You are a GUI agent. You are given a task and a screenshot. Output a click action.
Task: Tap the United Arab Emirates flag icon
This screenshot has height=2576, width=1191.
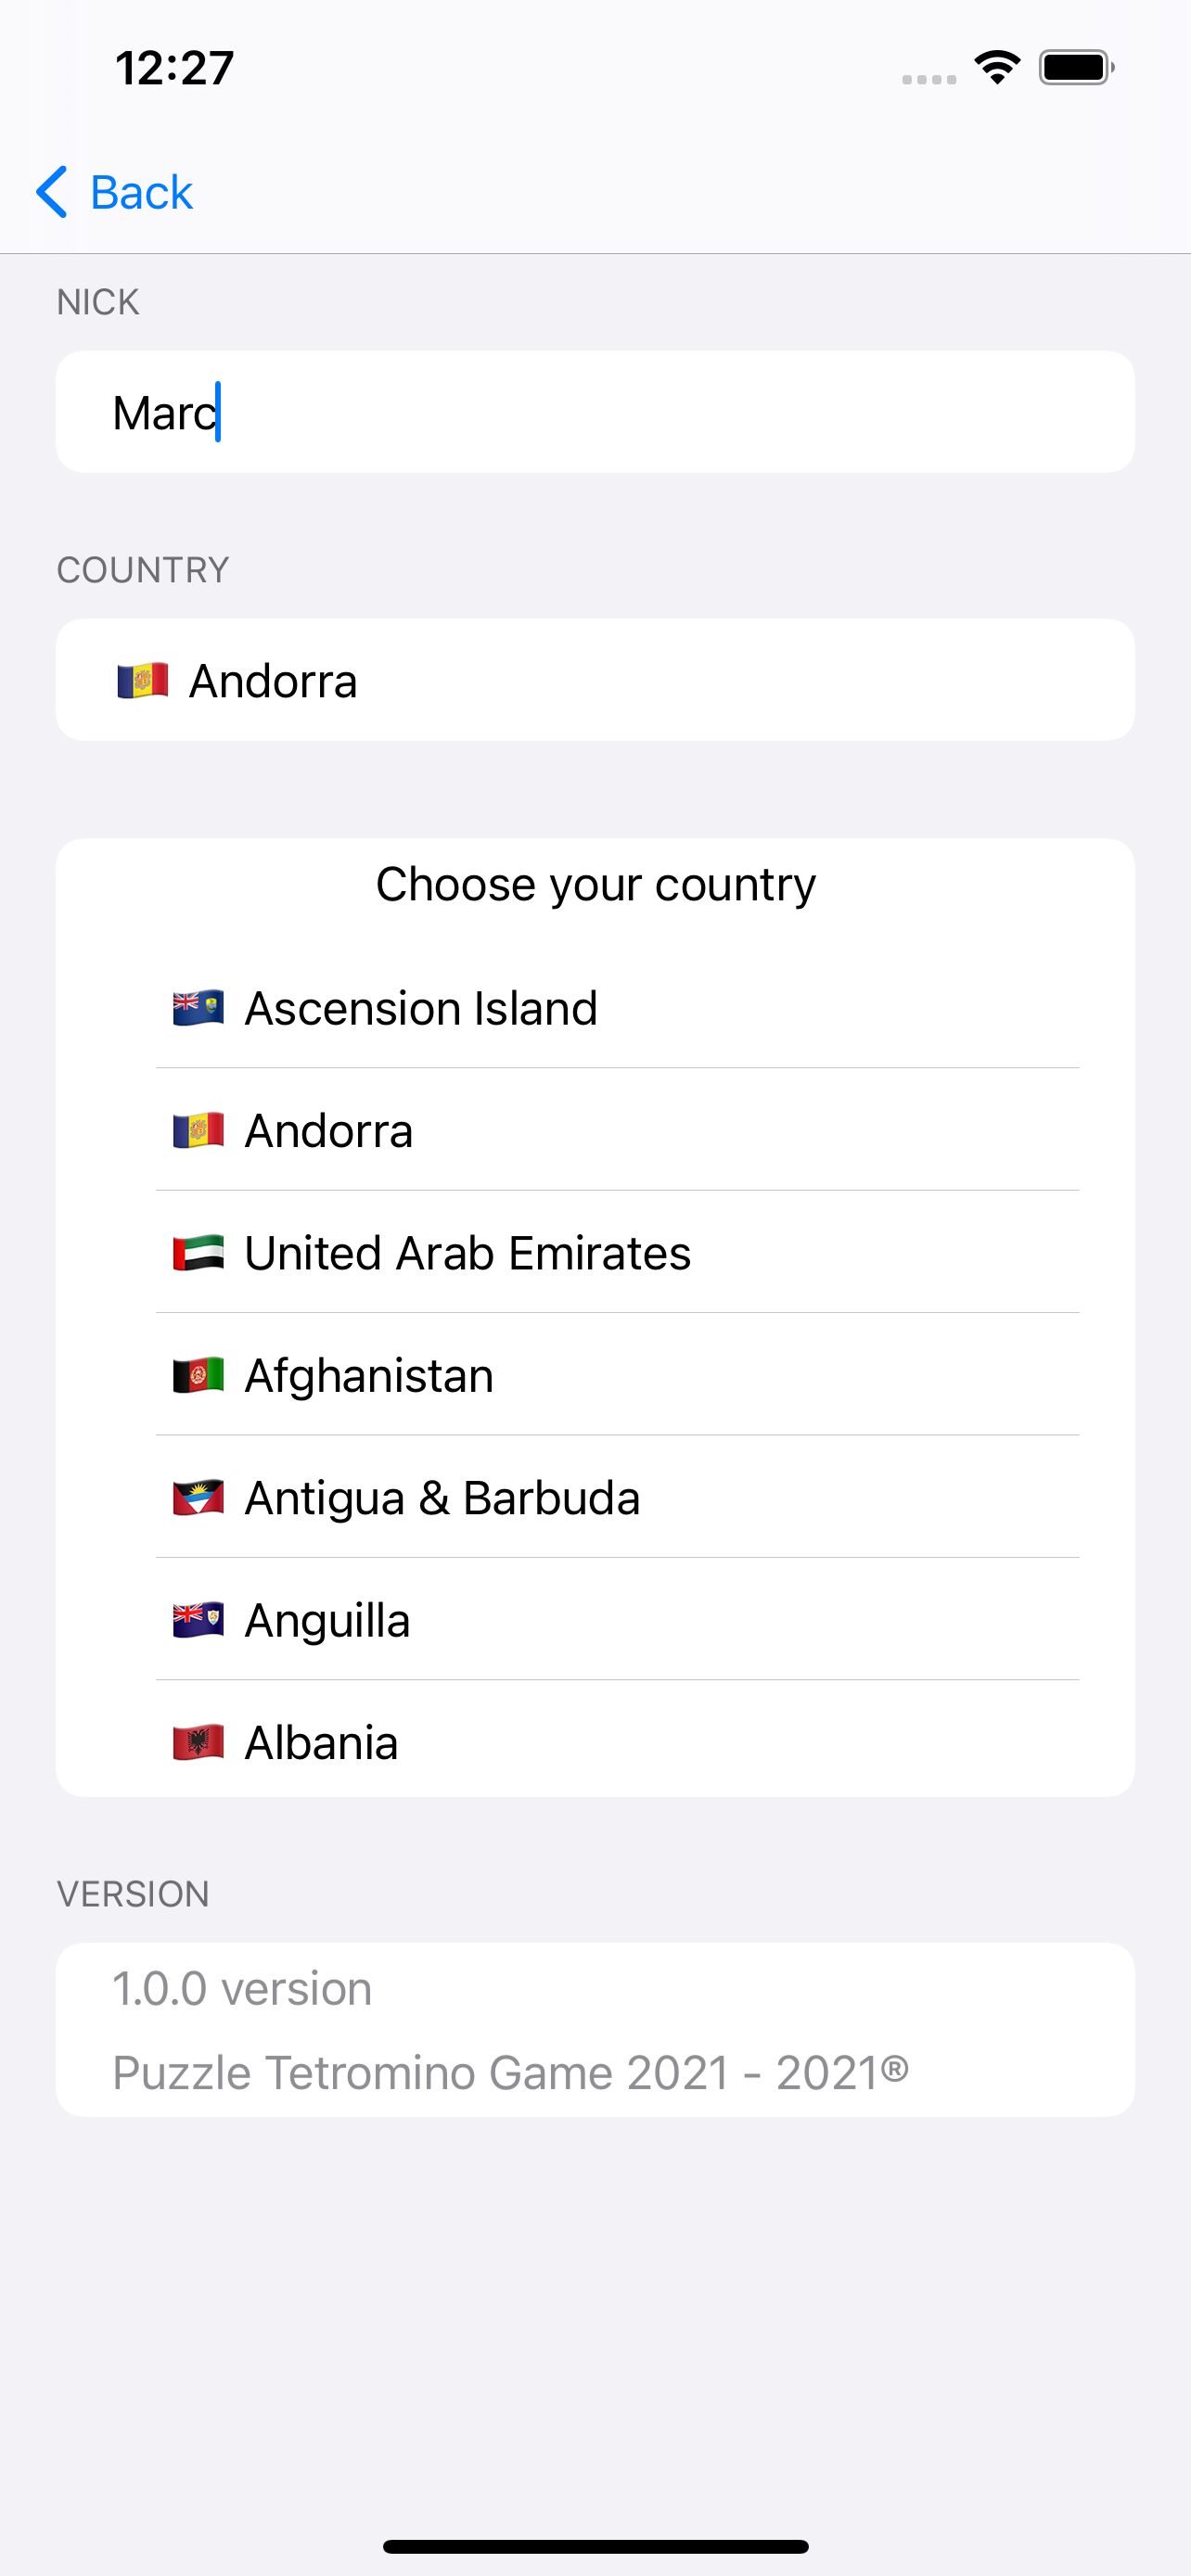[198, 1253]
